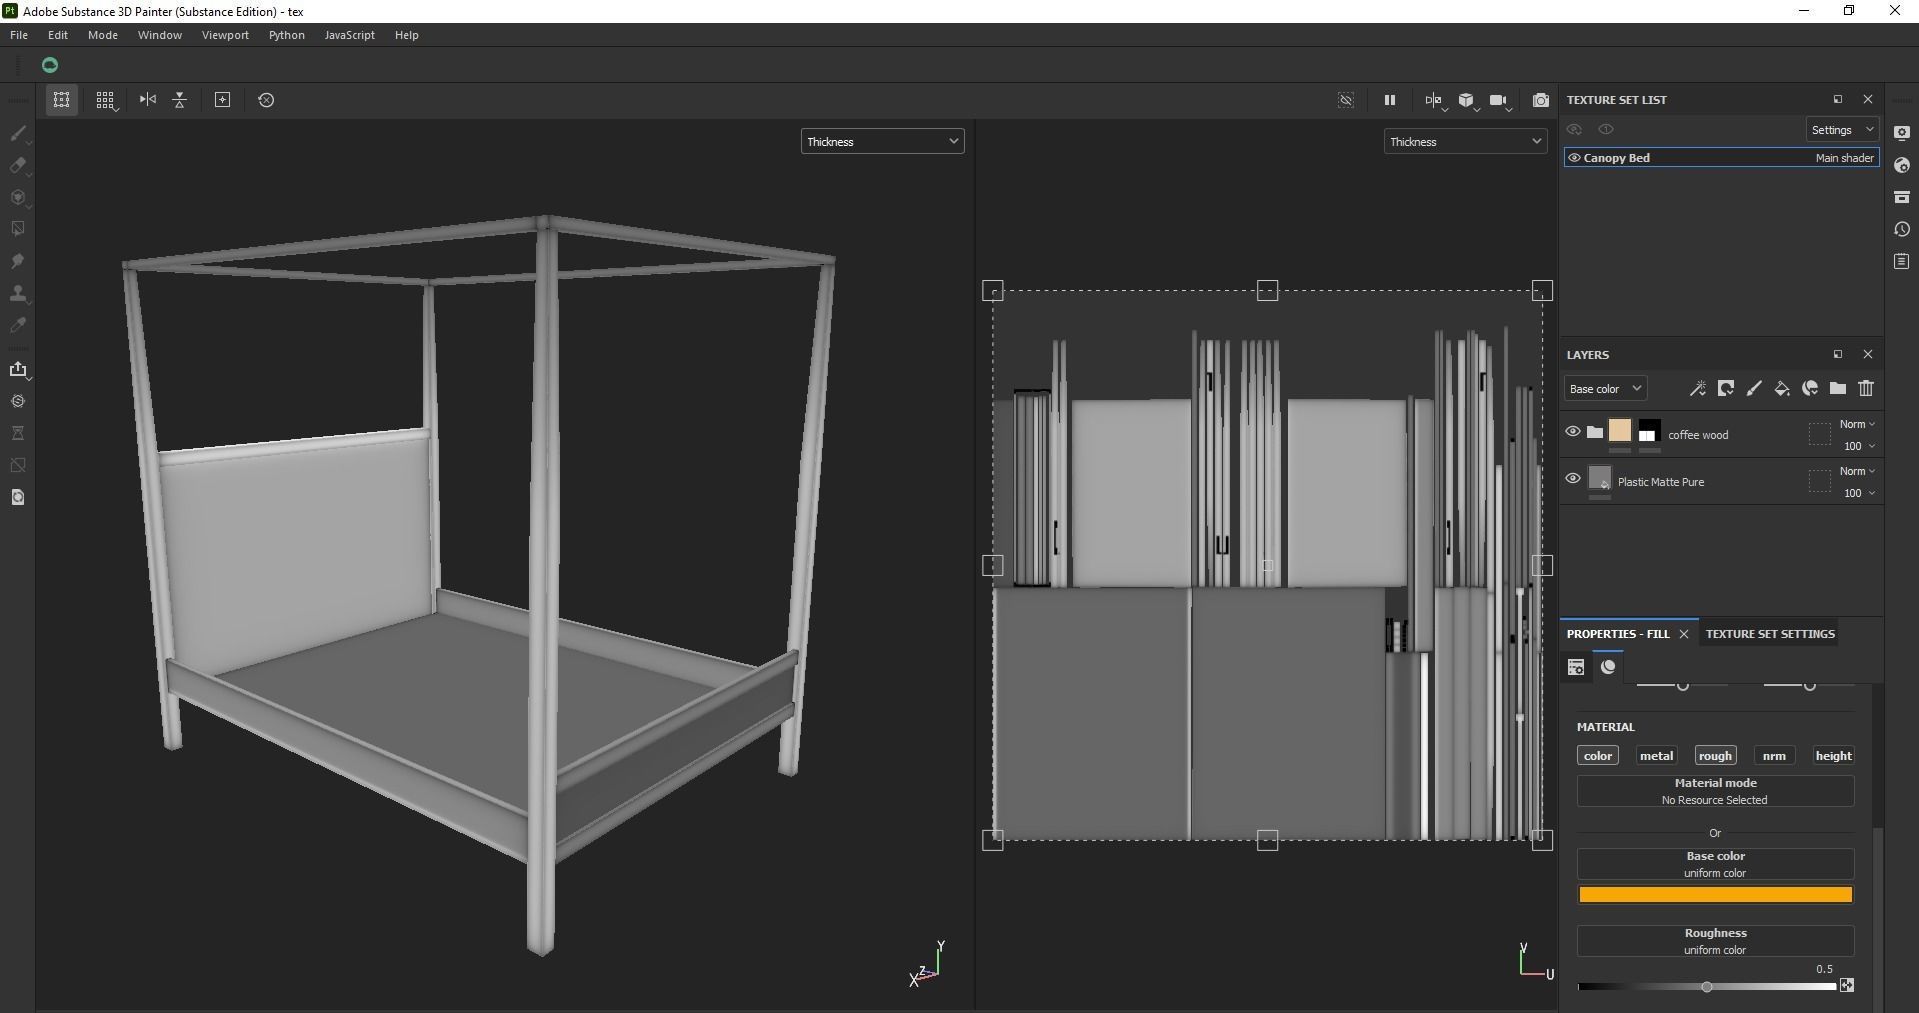Select the Smudge tool
Image resolution: width=1919 pixels, height=1013 pixels.
point(18,261)
